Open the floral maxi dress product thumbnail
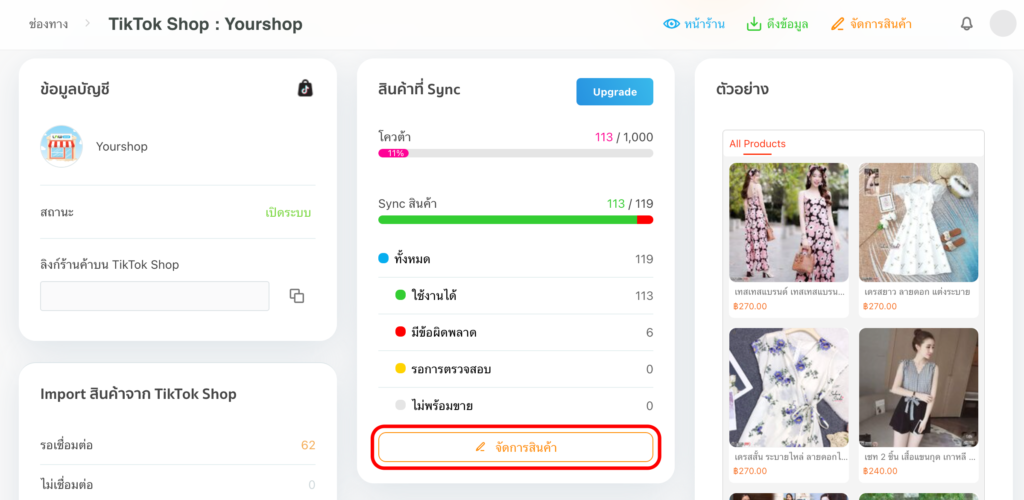The image size is (1024, 500). point(788,222)
